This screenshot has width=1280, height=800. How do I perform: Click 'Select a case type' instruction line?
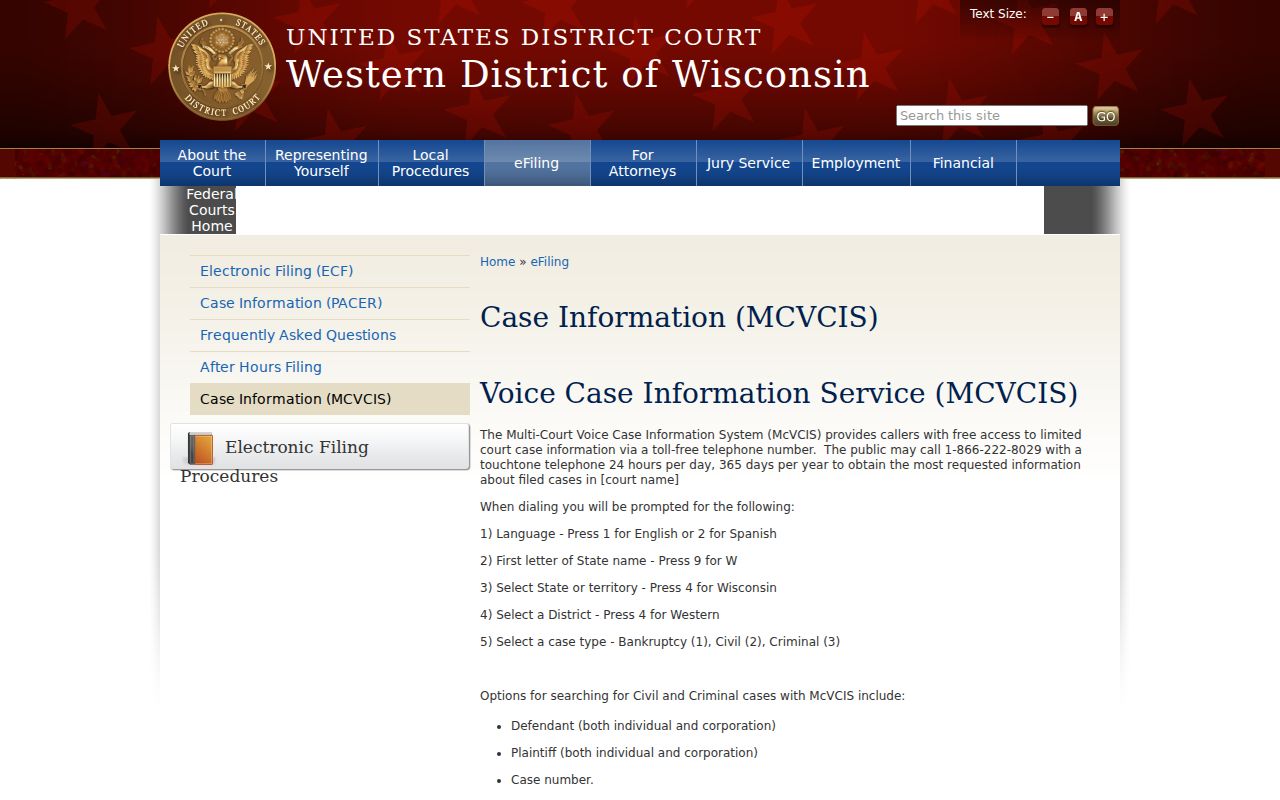[660, 642]
